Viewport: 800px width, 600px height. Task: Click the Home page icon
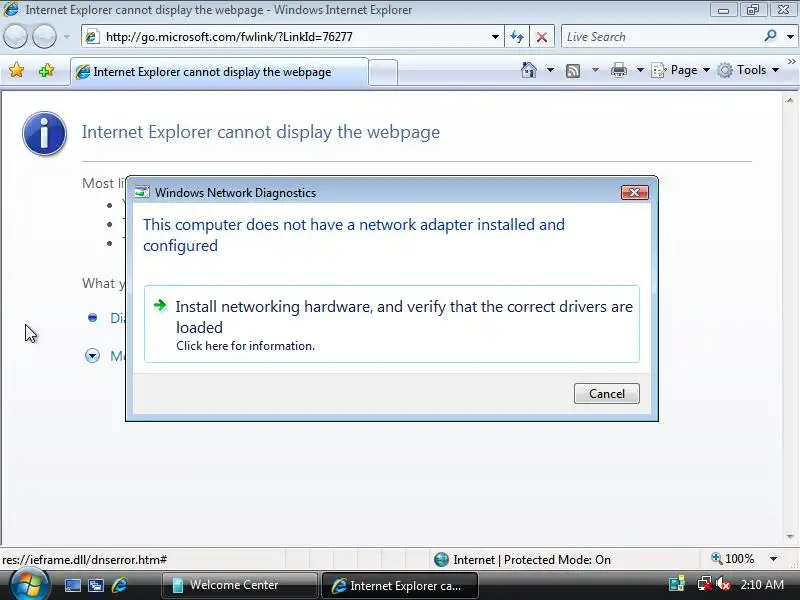point(529,70)
